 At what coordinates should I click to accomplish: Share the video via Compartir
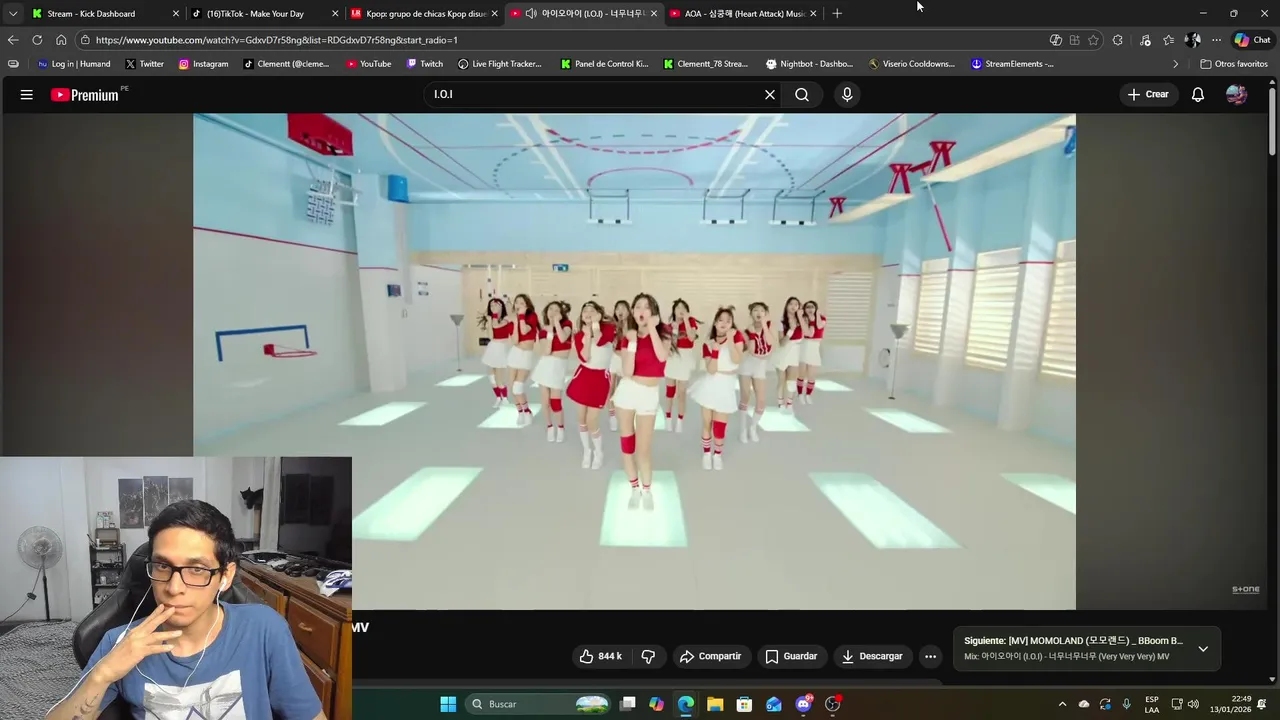pyautogui.click(x=710, y=656)
